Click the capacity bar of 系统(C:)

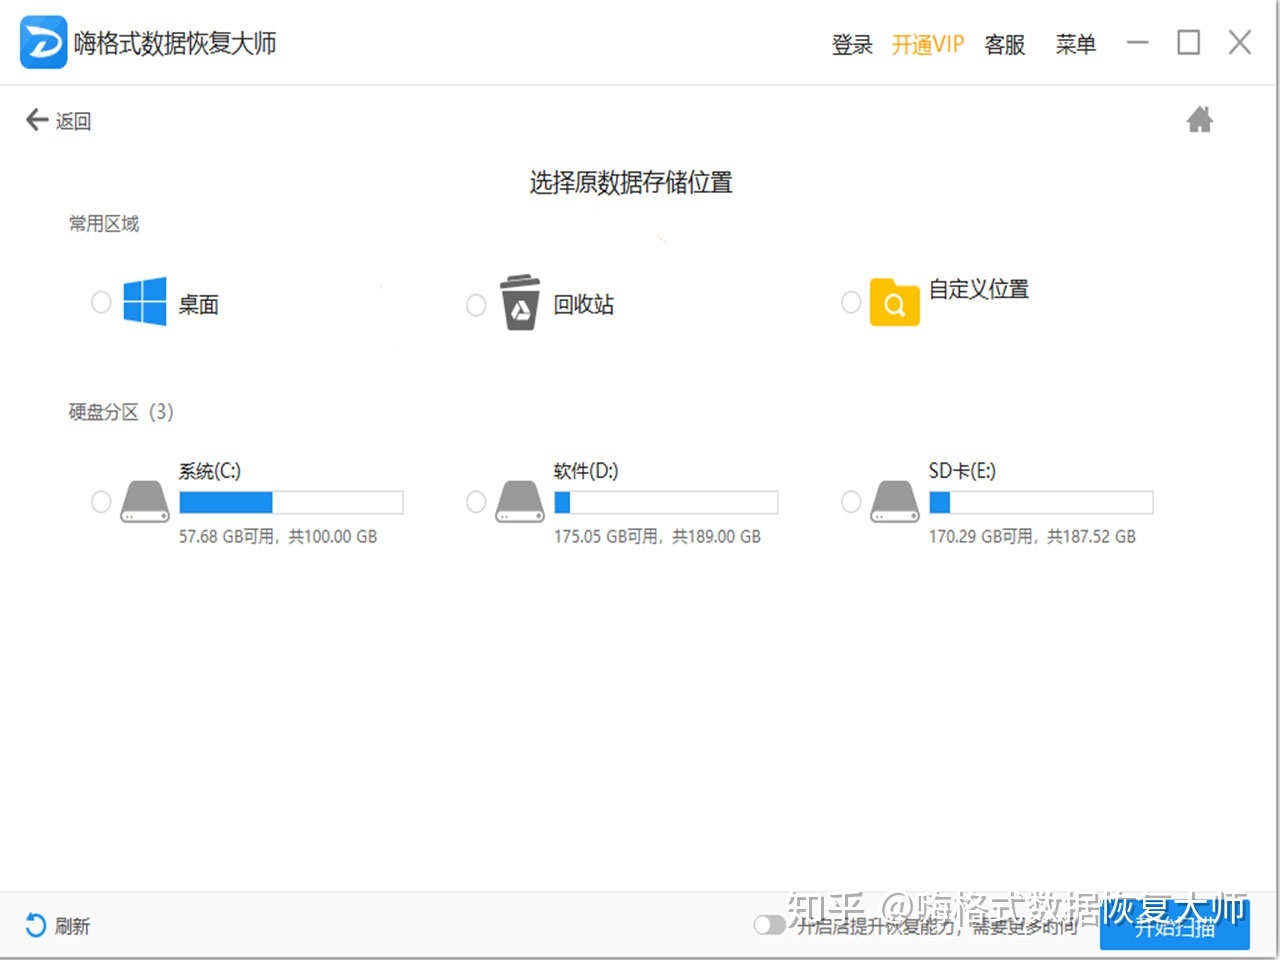pyautogui.click(x=291, y=502)
